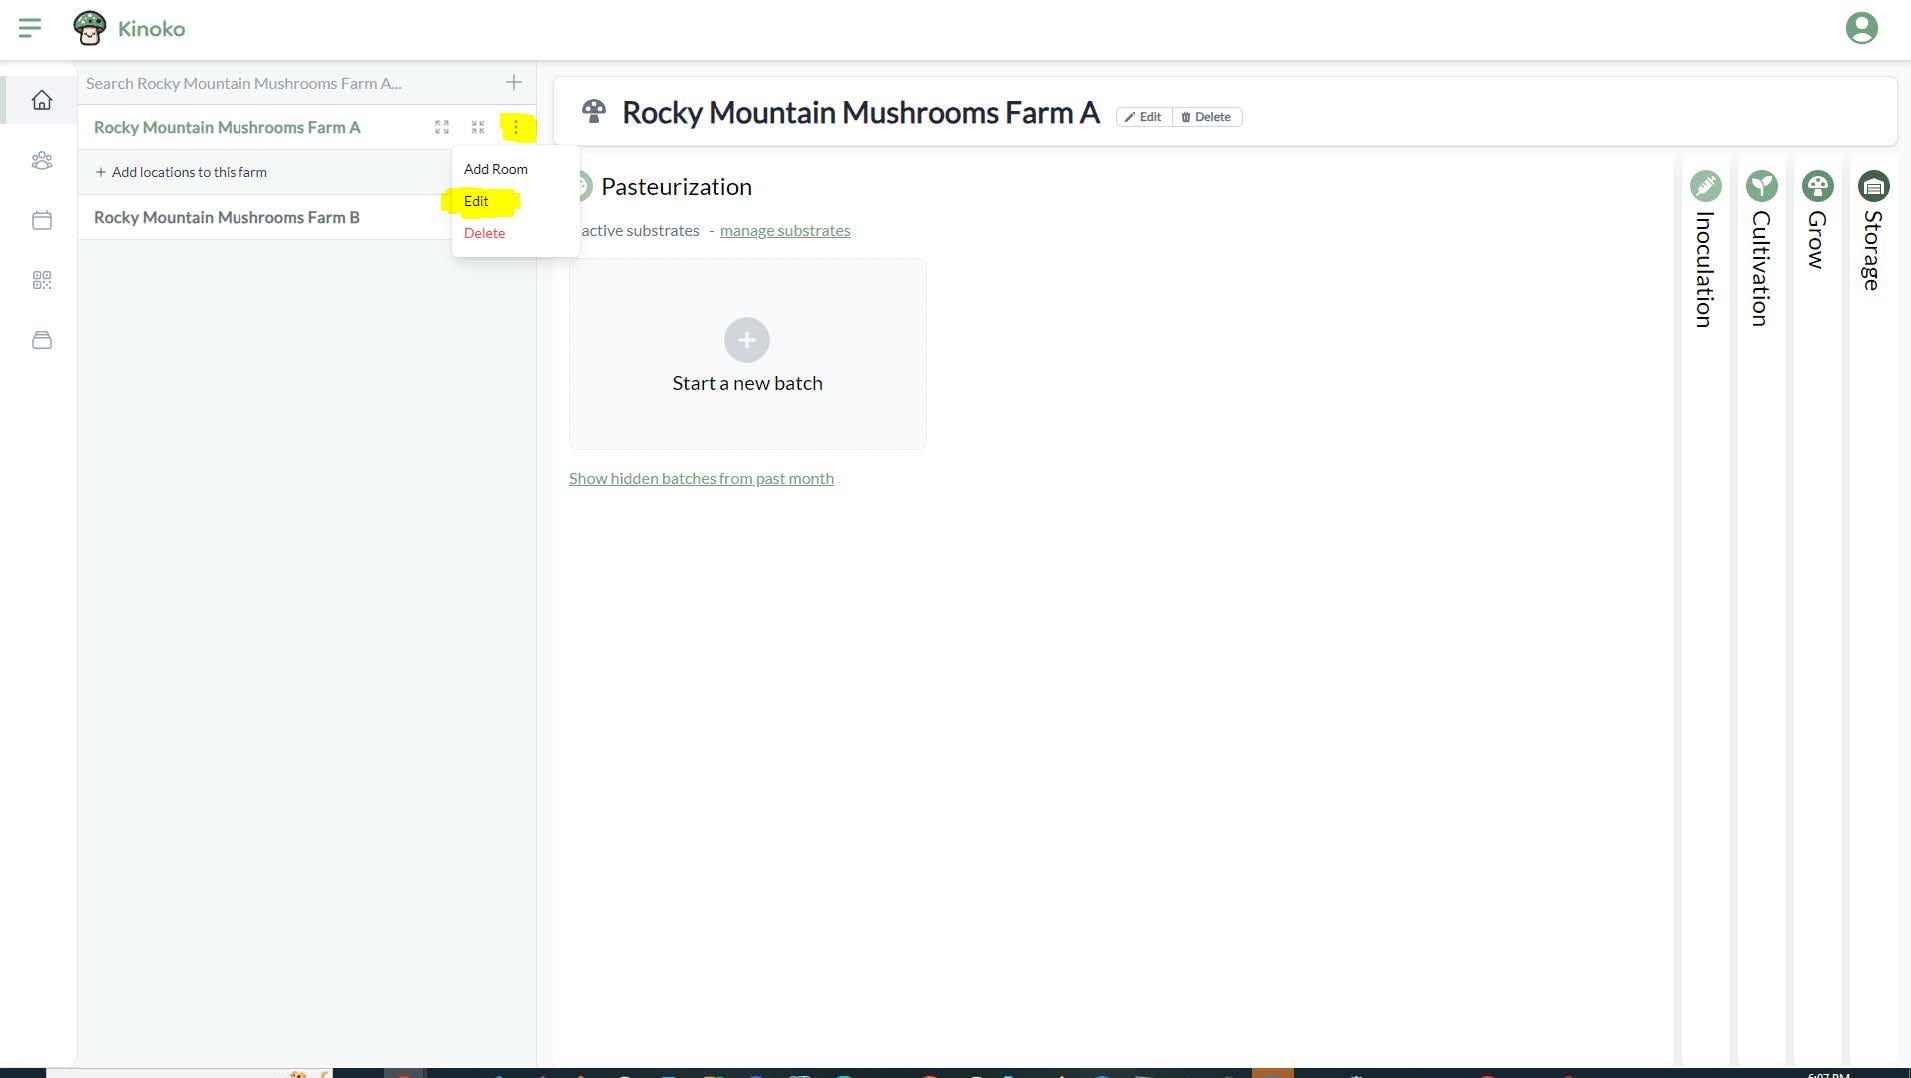Collapse all rooms under Farm A
The image size is (1911, 1078).
tap(478, 127)
